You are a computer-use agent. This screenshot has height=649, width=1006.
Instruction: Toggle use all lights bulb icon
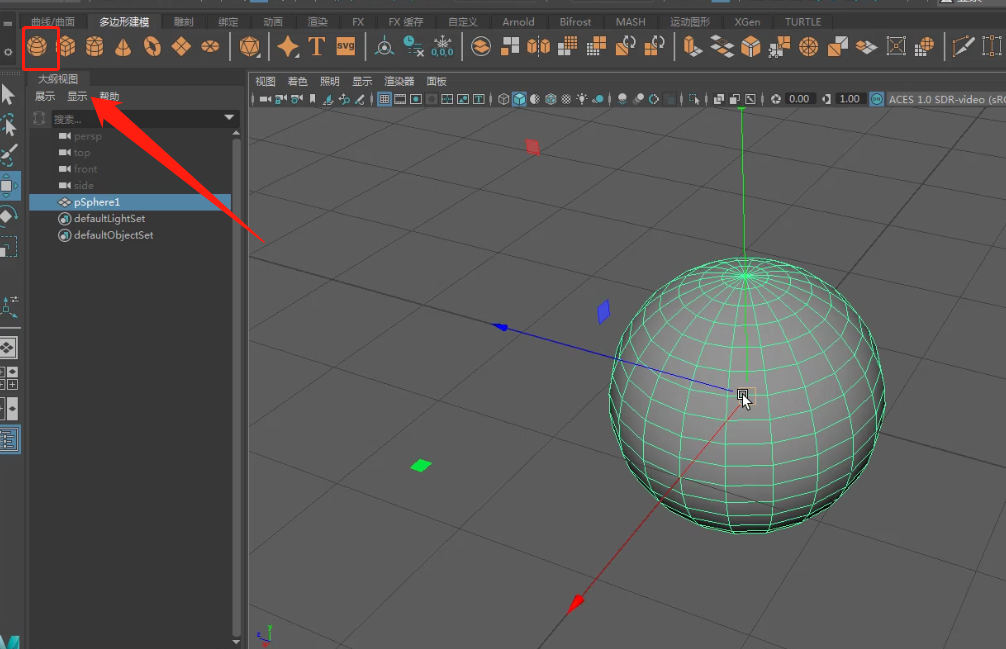(x=581, y=99)
